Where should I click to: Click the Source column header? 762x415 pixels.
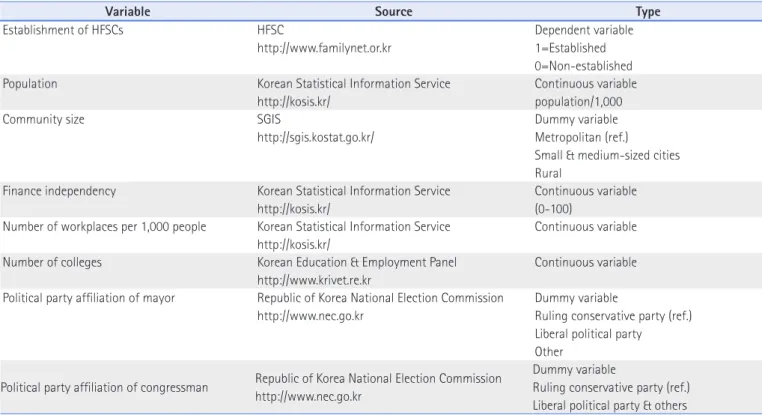[393, 11]
